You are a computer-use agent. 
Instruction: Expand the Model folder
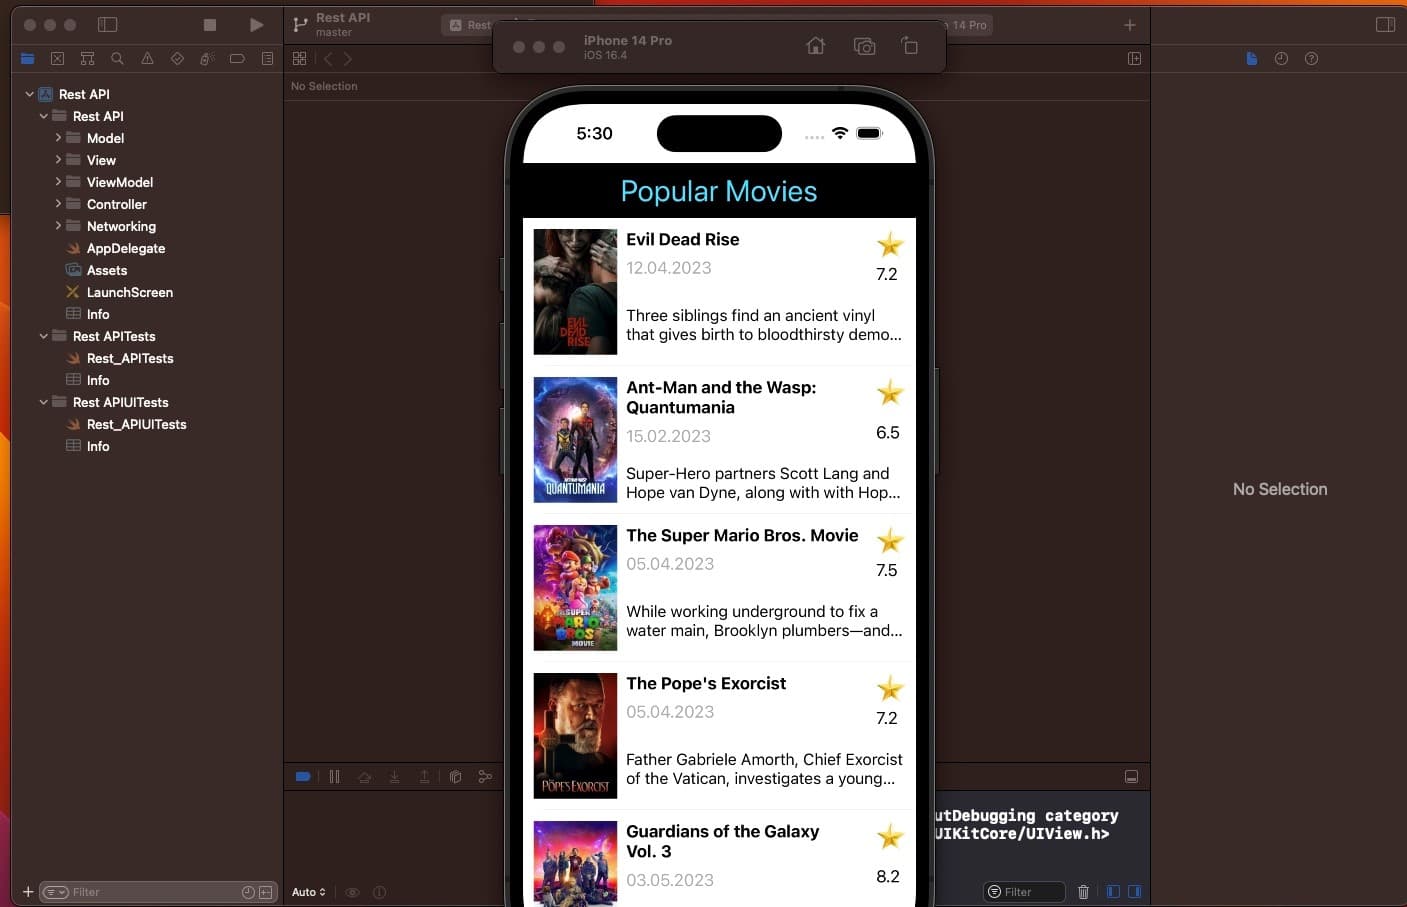click(58, 138)
